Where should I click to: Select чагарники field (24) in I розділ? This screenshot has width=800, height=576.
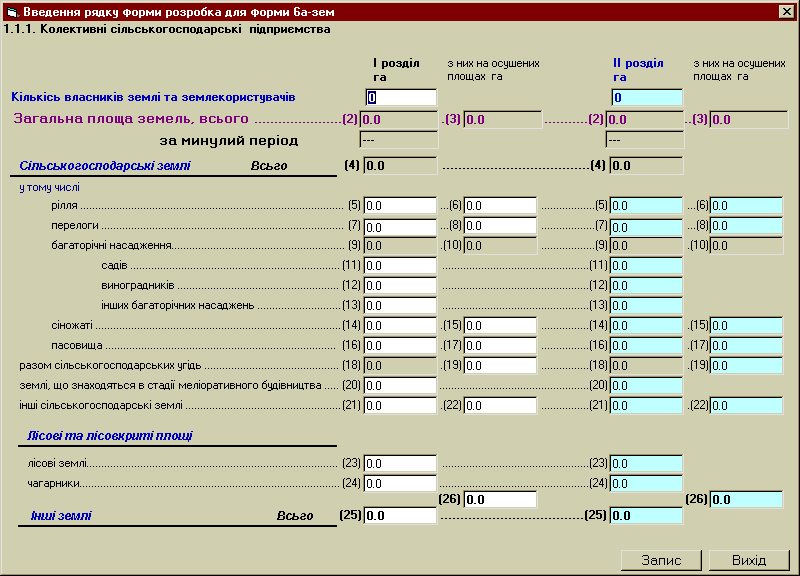coord(400,484)
